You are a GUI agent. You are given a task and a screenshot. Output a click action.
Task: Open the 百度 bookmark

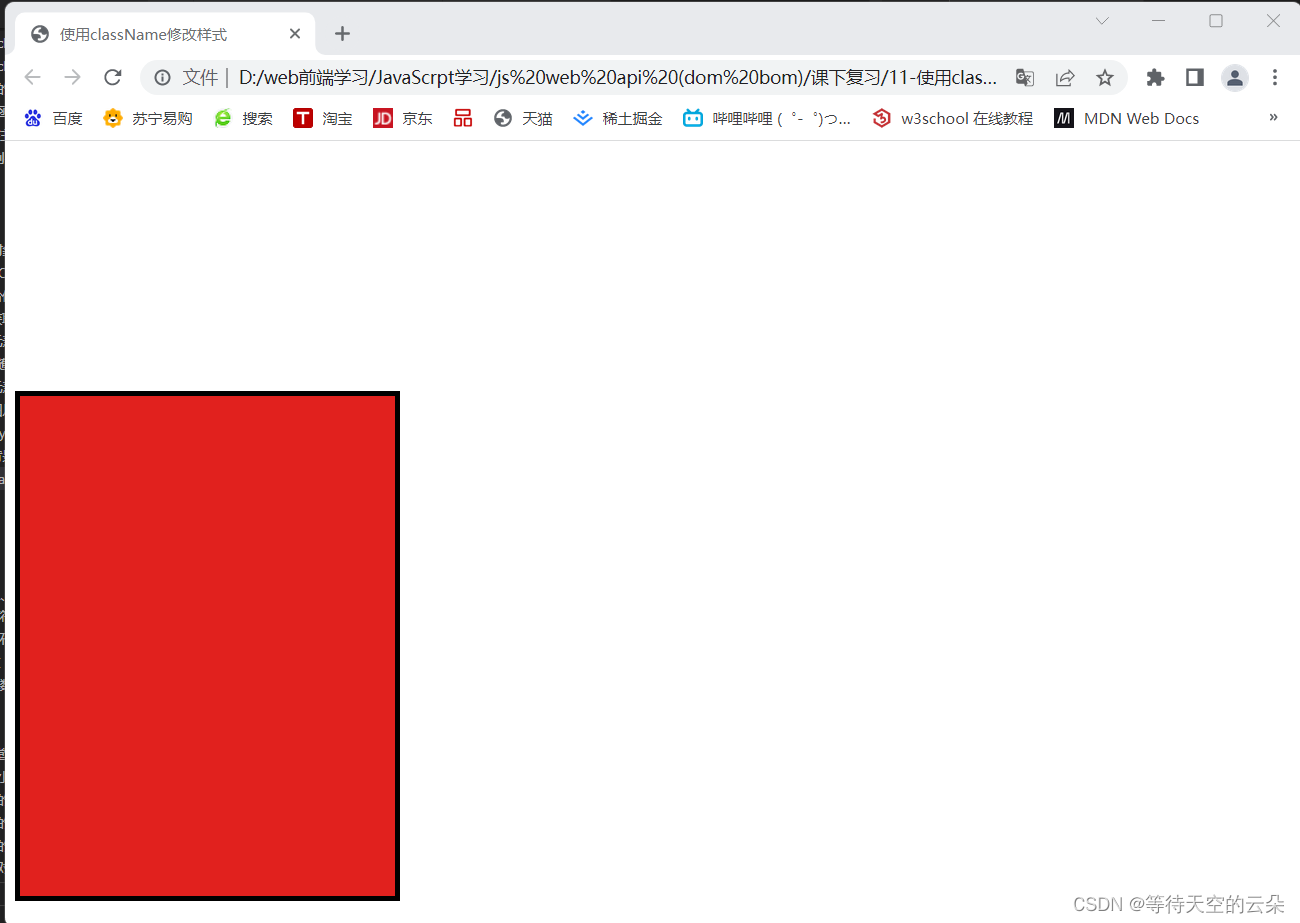(x=53, y=118)
